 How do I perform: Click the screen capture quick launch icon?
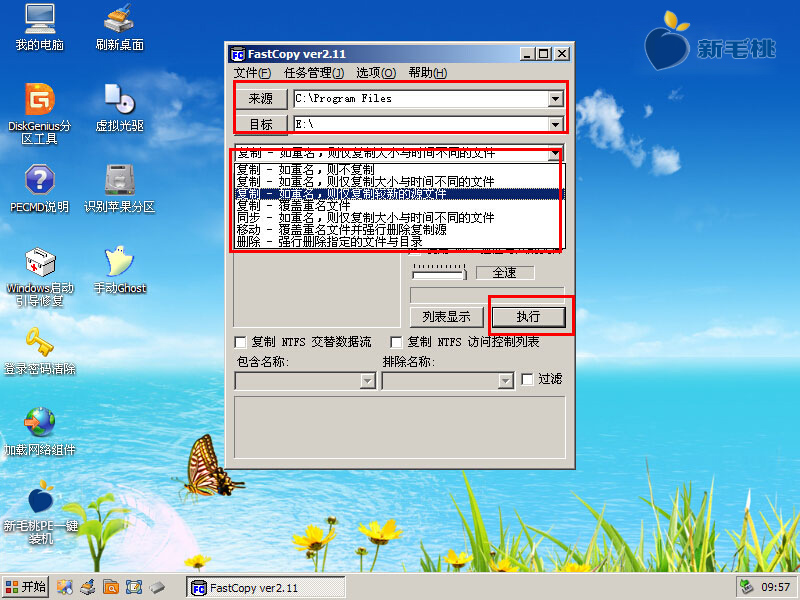coord(134,587)
